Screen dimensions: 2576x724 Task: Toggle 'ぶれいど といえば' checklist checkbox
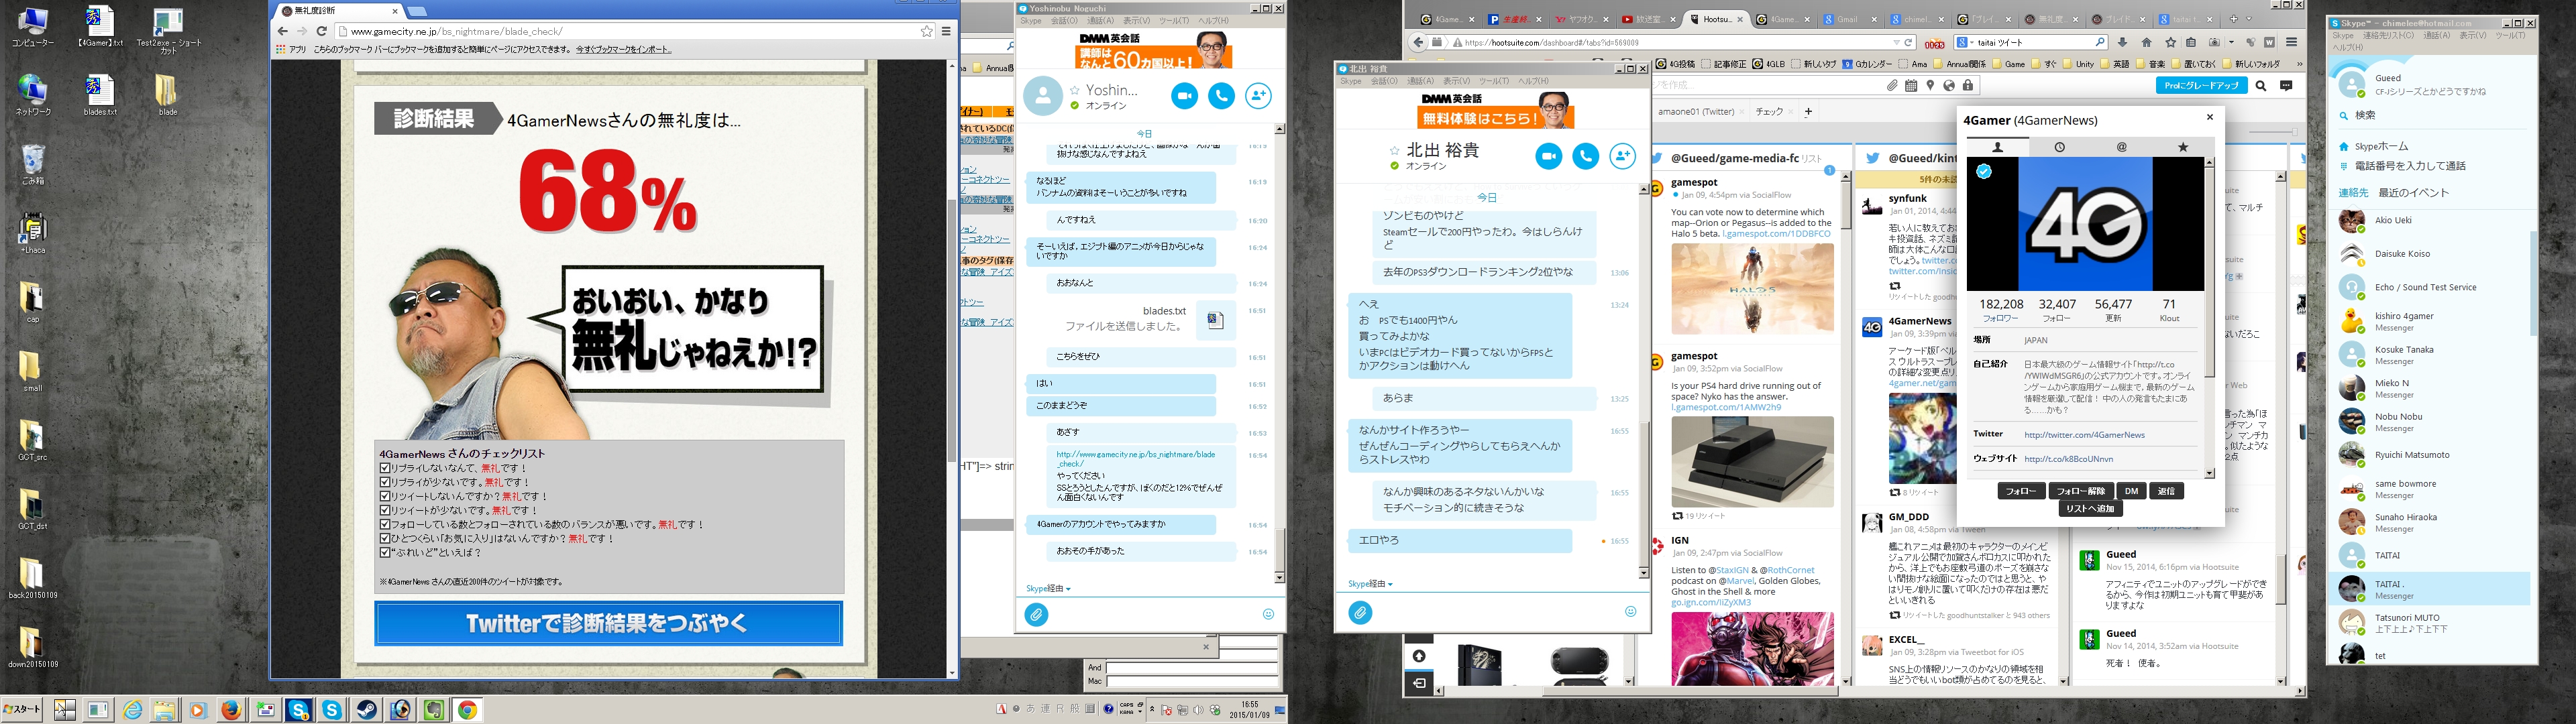click(x=385, y=552)
